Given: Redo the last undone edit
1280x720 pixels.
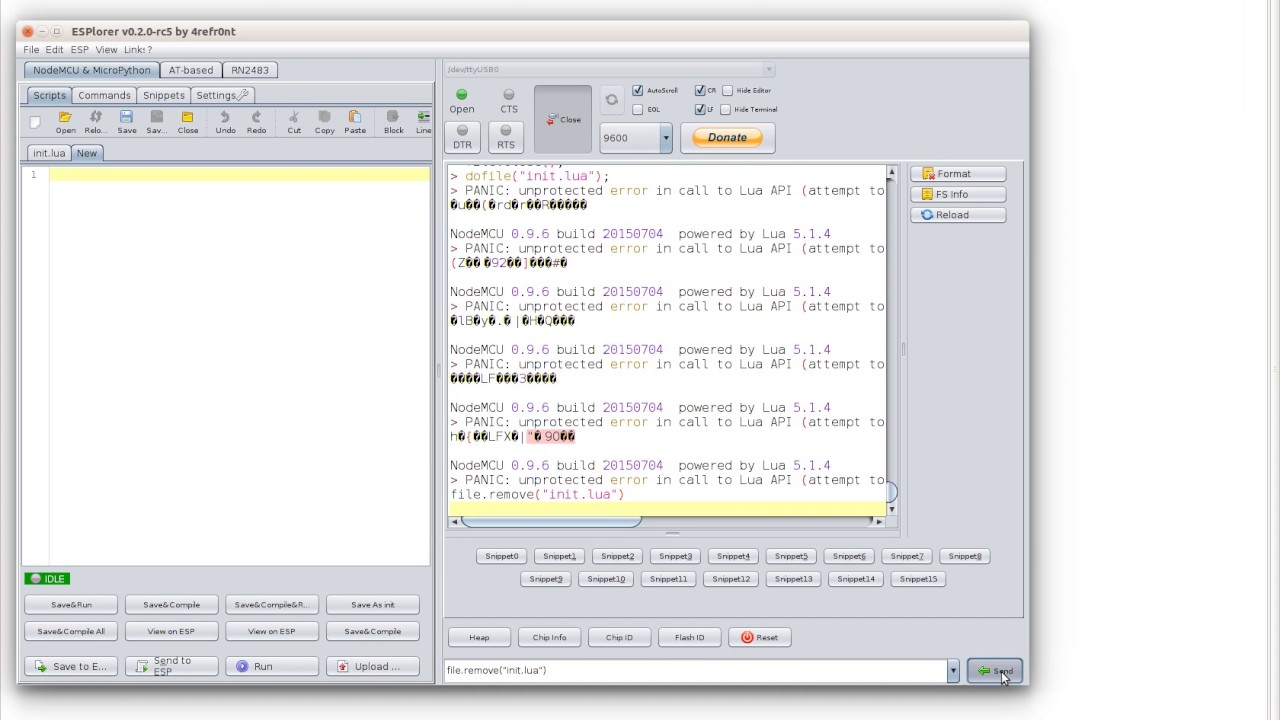Looking at the screenshot, I should pyautogui.click(x=257, y=122).
